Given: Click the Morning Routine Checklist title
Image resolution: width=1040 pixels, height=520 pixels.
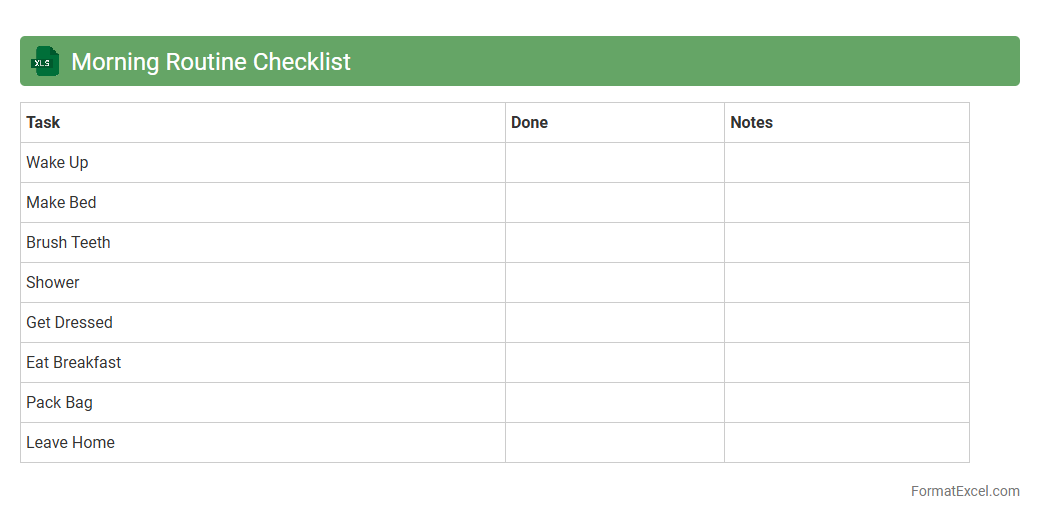Looking at the screenshot, I should pos(211,62).
